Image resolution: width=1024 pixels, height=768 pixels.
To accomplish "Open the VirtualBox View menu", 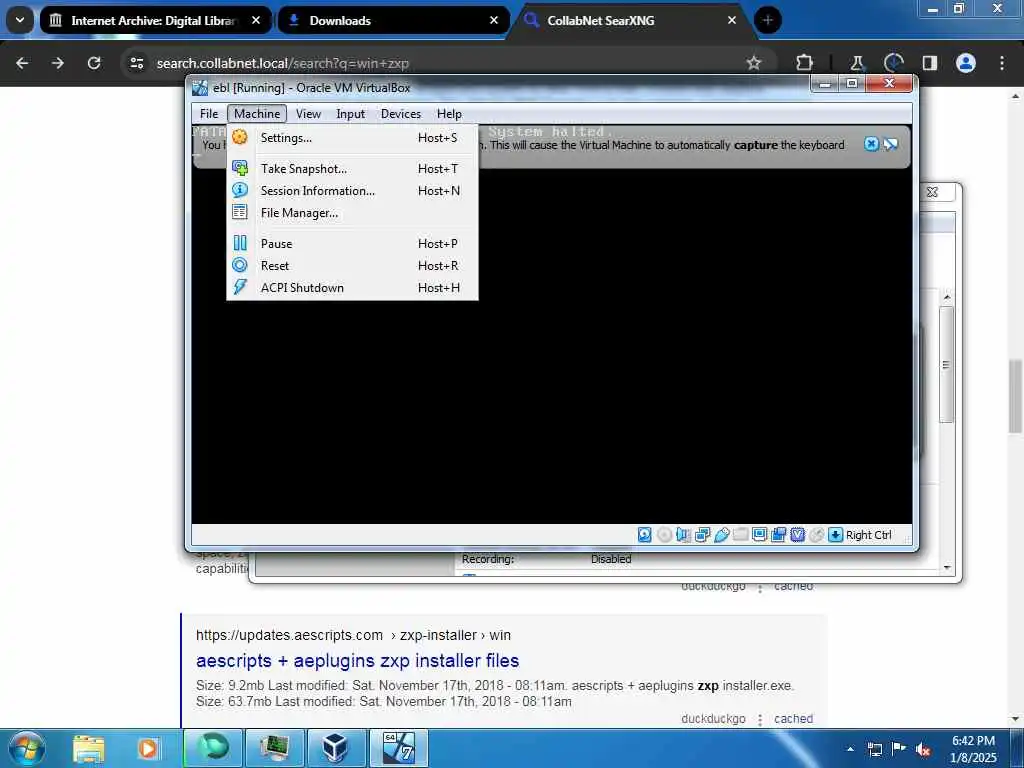I will point(308,114).
